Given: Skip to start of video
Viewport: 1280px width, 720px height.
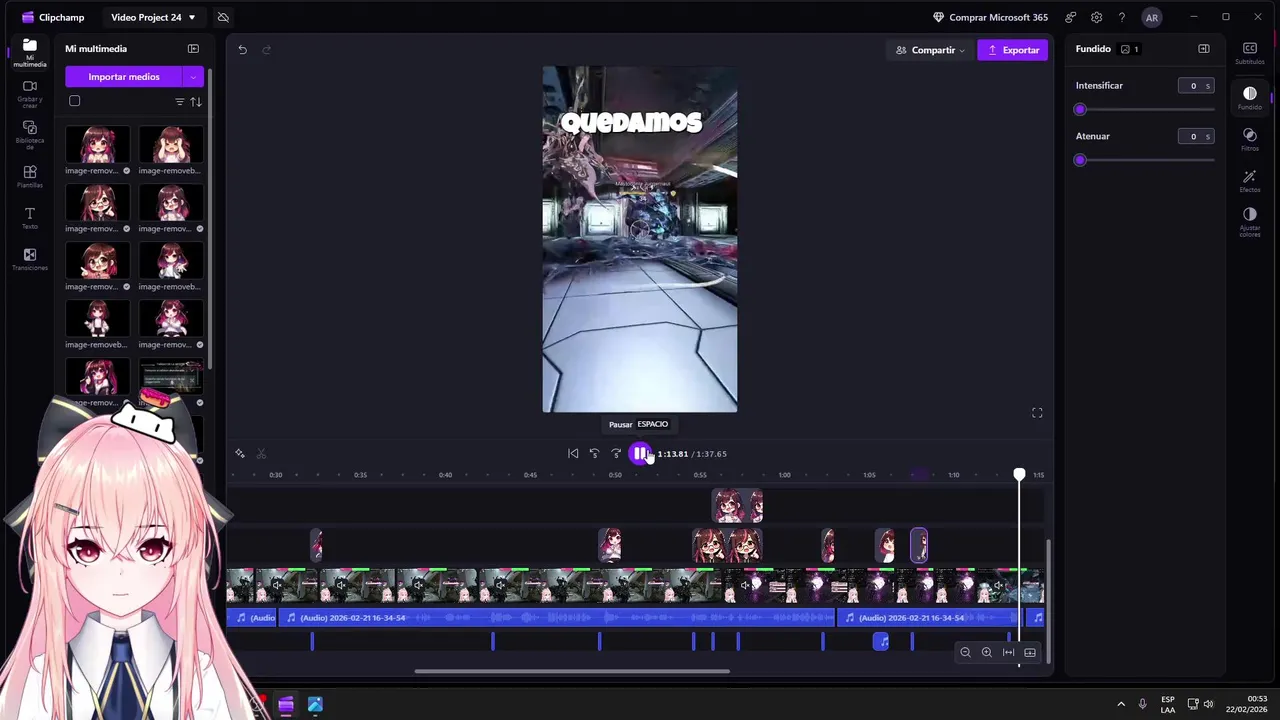Looking at the screenshot, I should click(573, 454).
